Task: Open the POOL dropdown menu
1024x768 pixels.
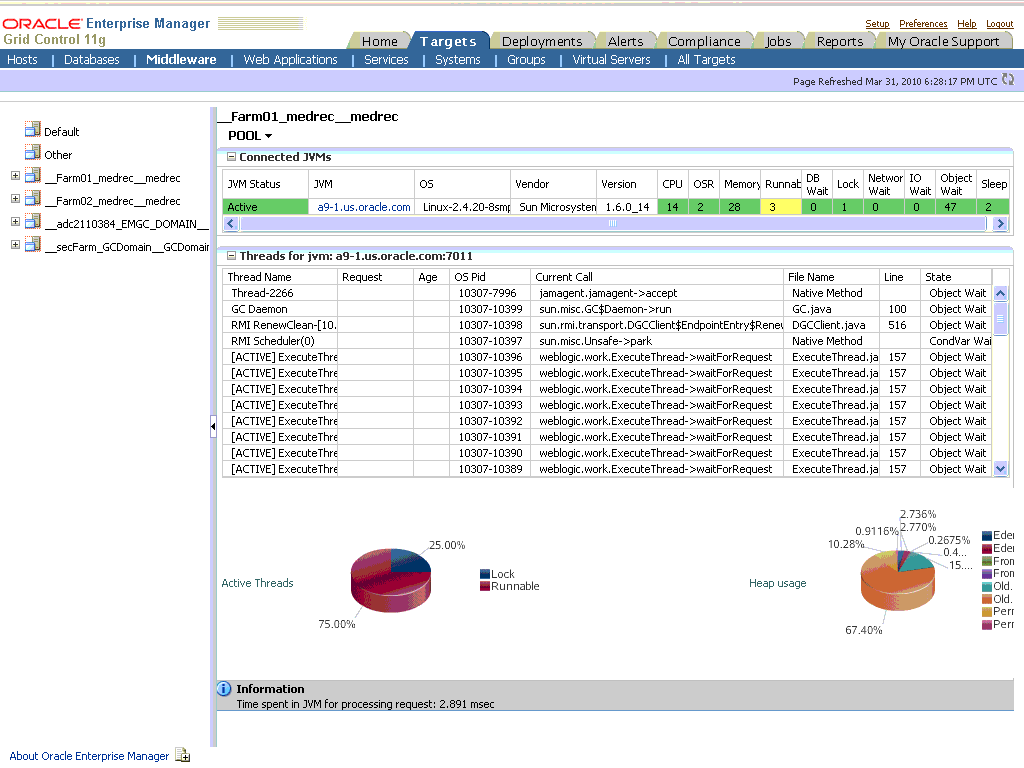Action: pyautogui.click(x=250, y=136)
